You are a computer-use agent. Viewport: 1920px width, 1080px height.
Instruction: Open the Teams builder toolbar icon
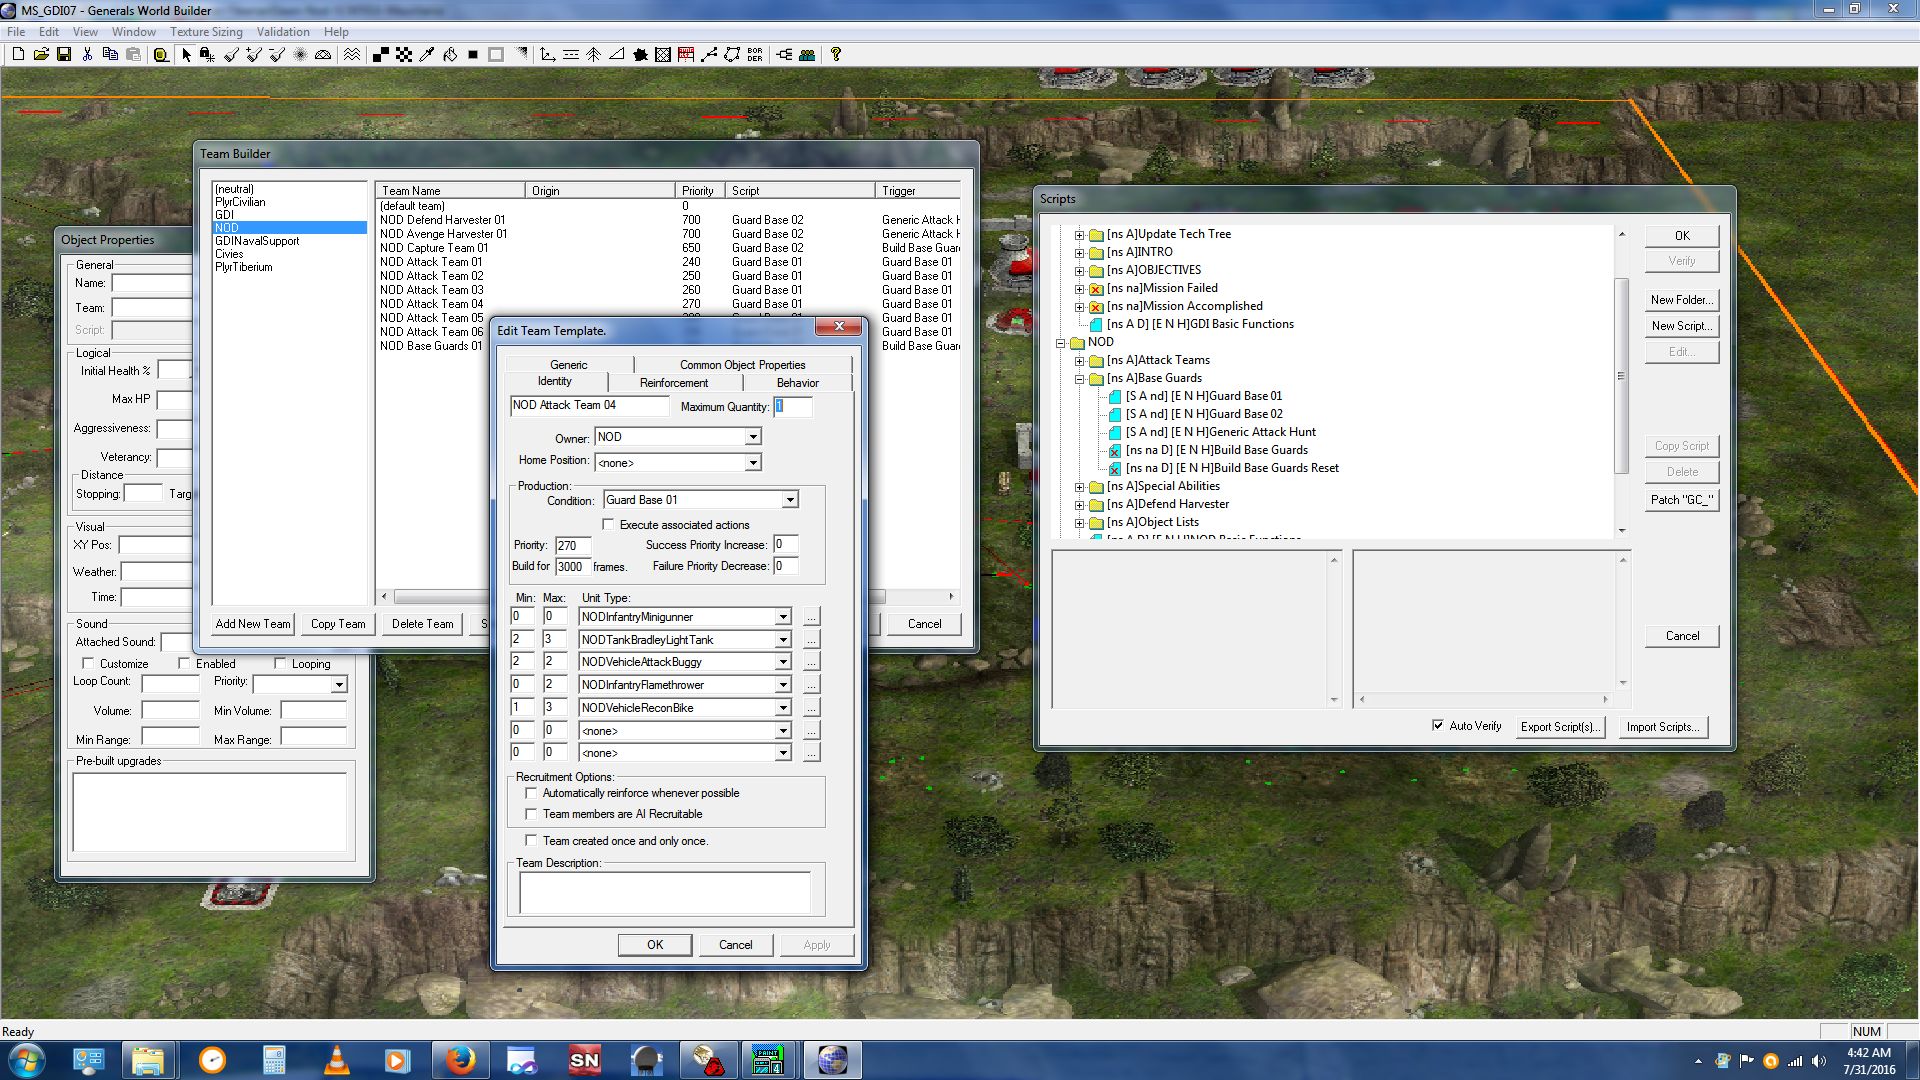click(807, 54)
